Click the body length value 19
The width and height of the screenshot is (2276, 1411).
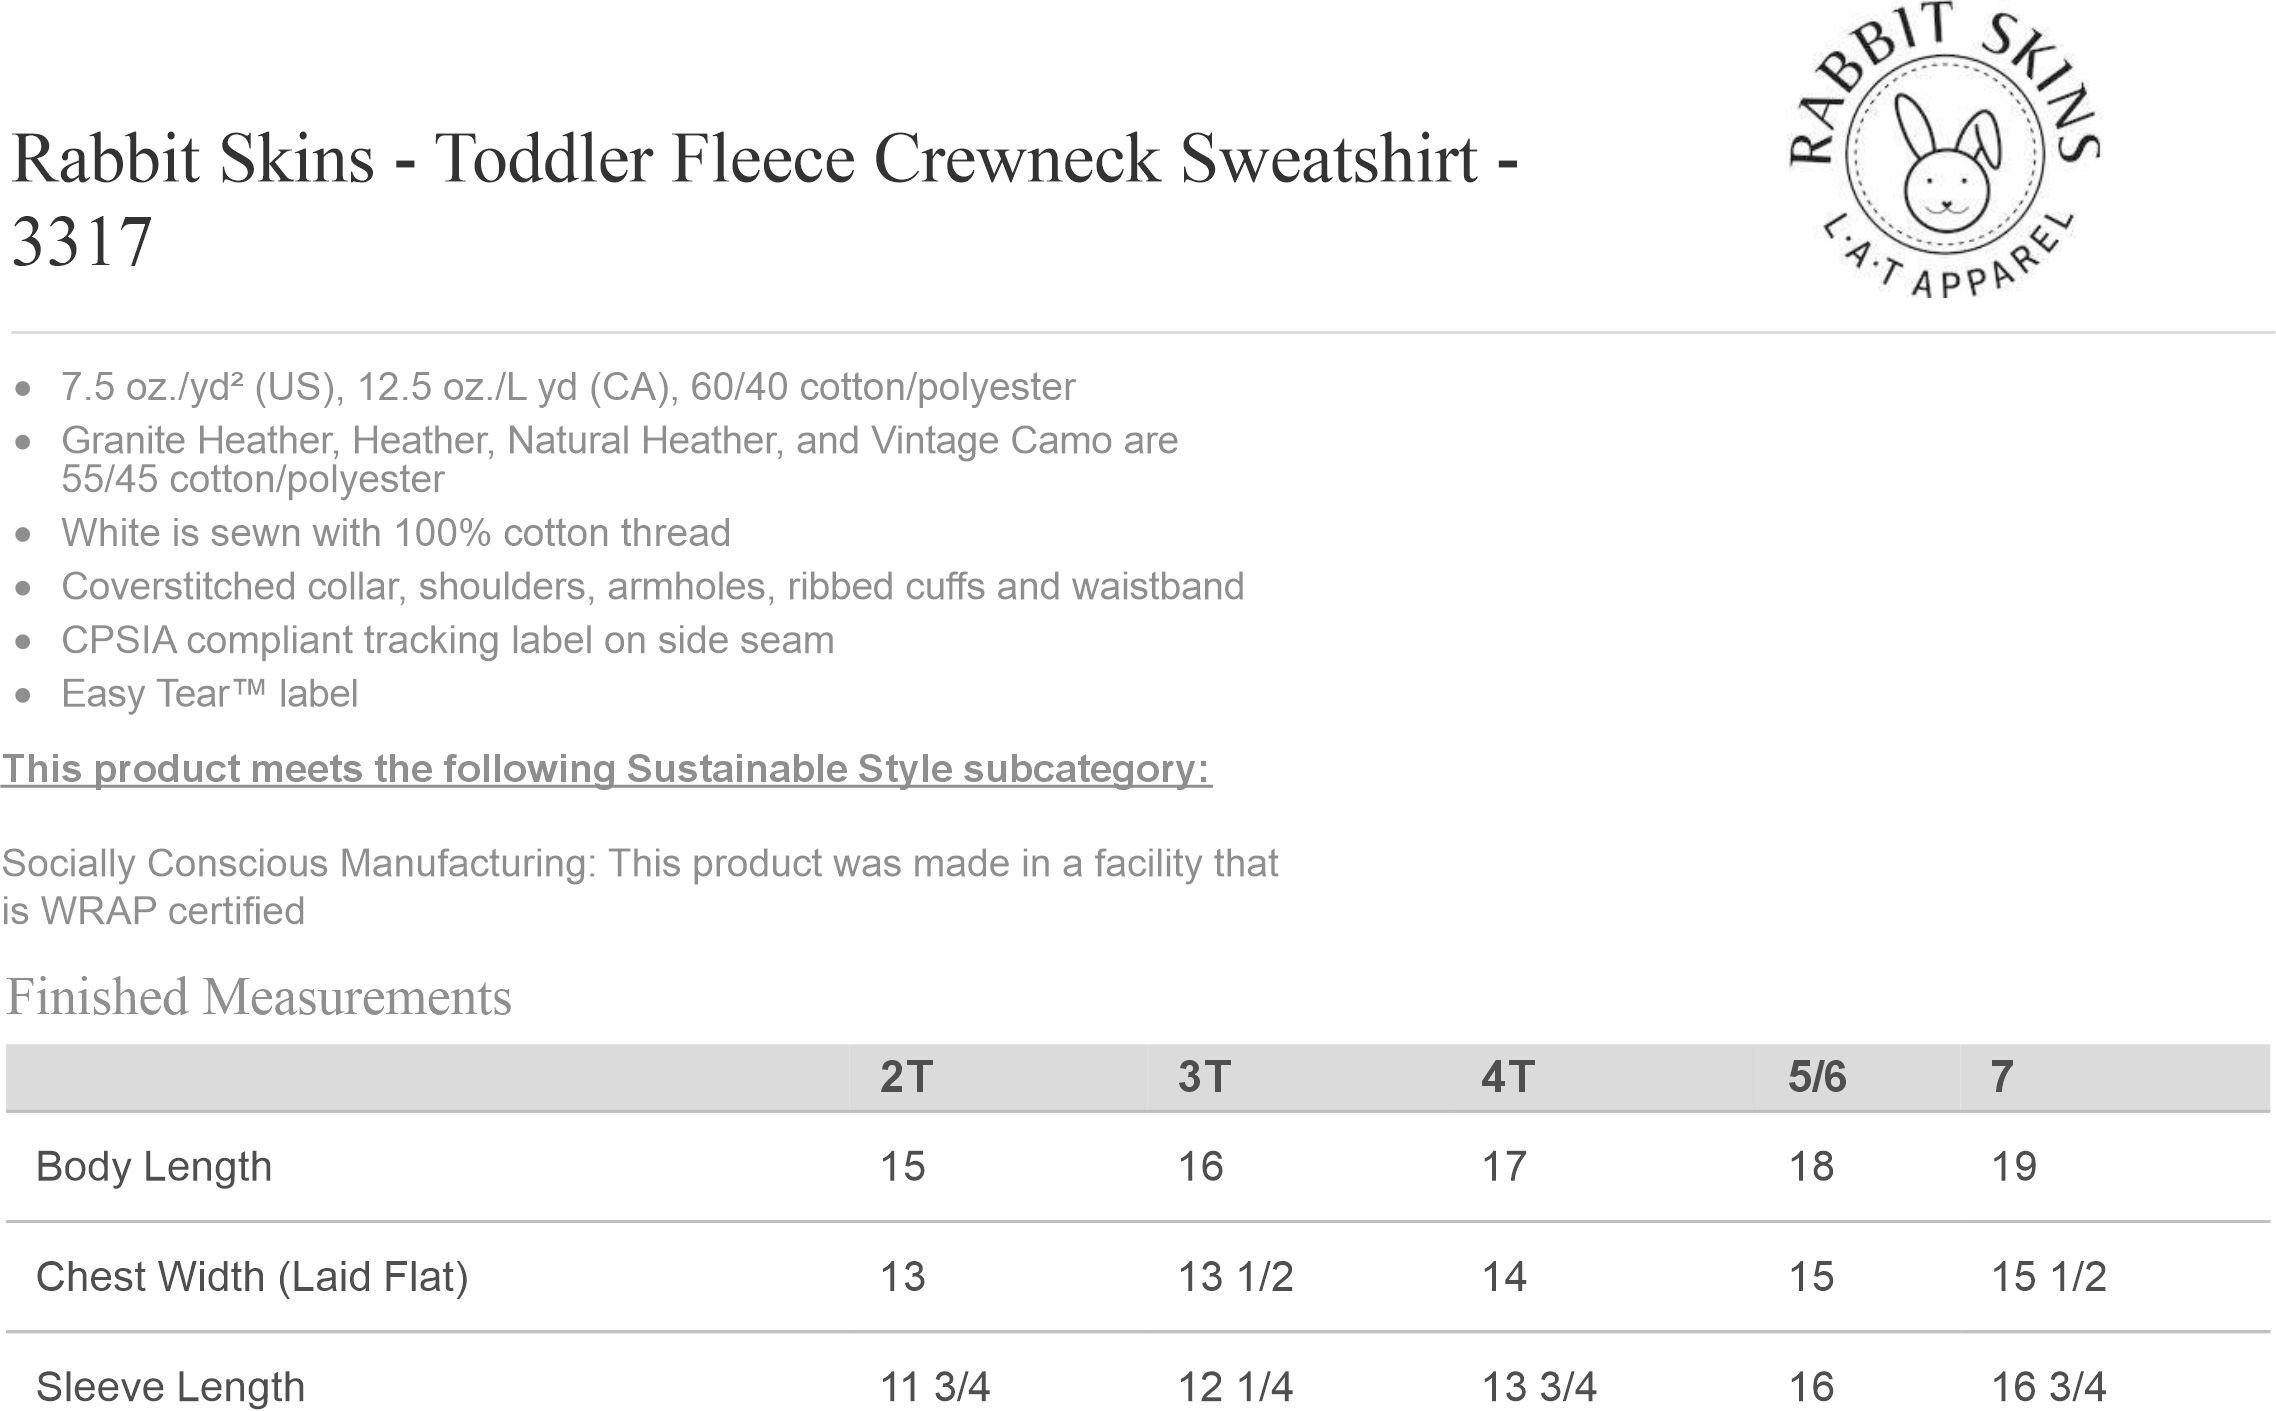point(2014,1167)
